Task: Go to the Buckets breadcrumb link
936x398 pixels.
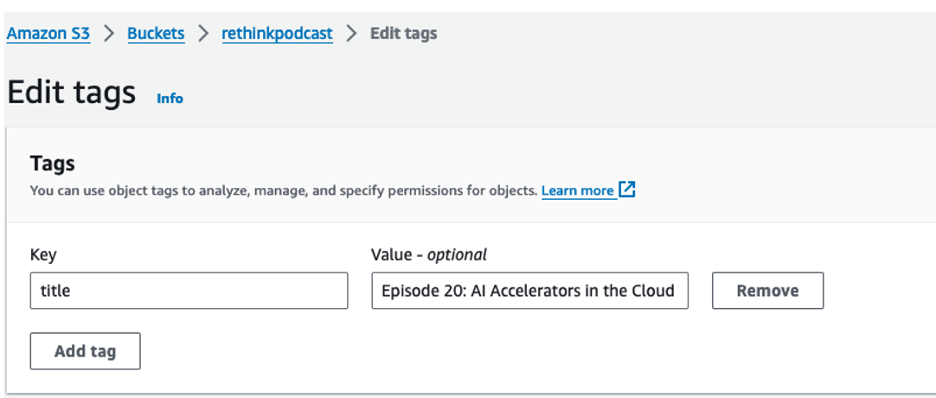Action: pyautogui.click(x=156, y=33)
